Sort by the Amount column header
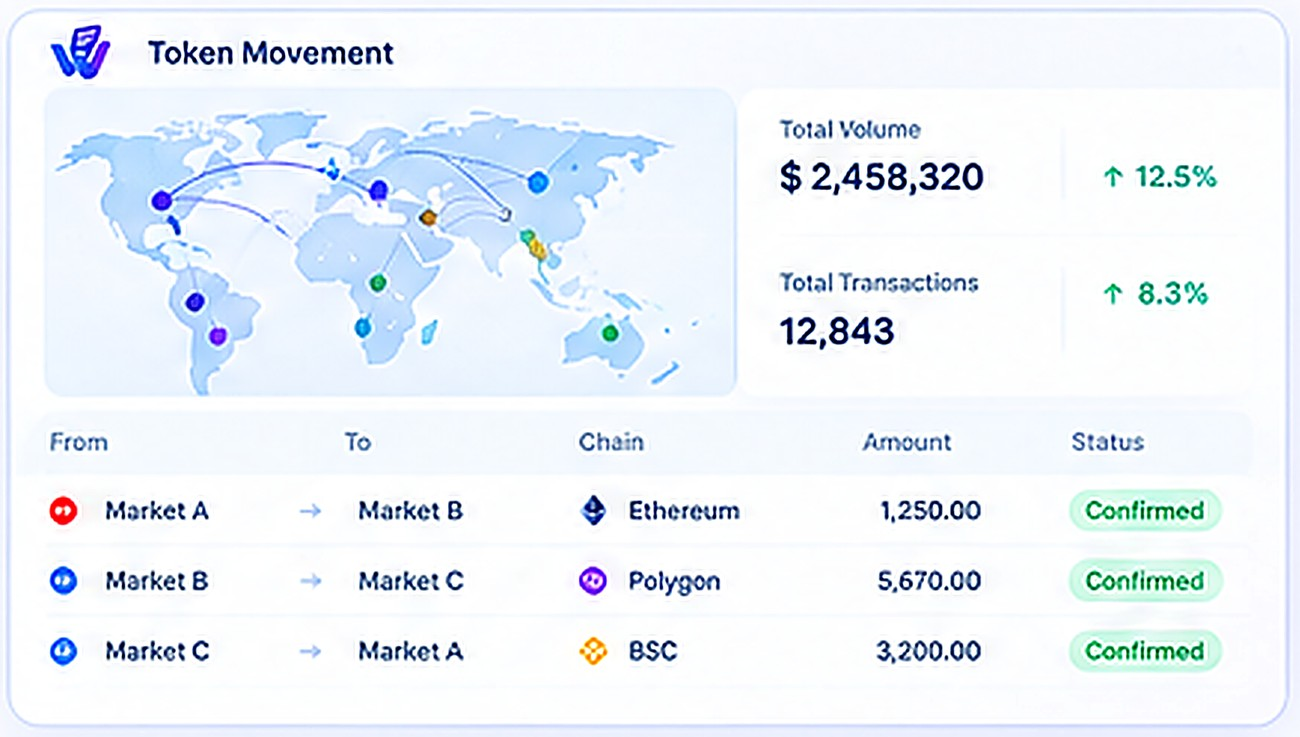Image resolution: width=1300 pixels, height=737 pixels. [x=907, y=442]
